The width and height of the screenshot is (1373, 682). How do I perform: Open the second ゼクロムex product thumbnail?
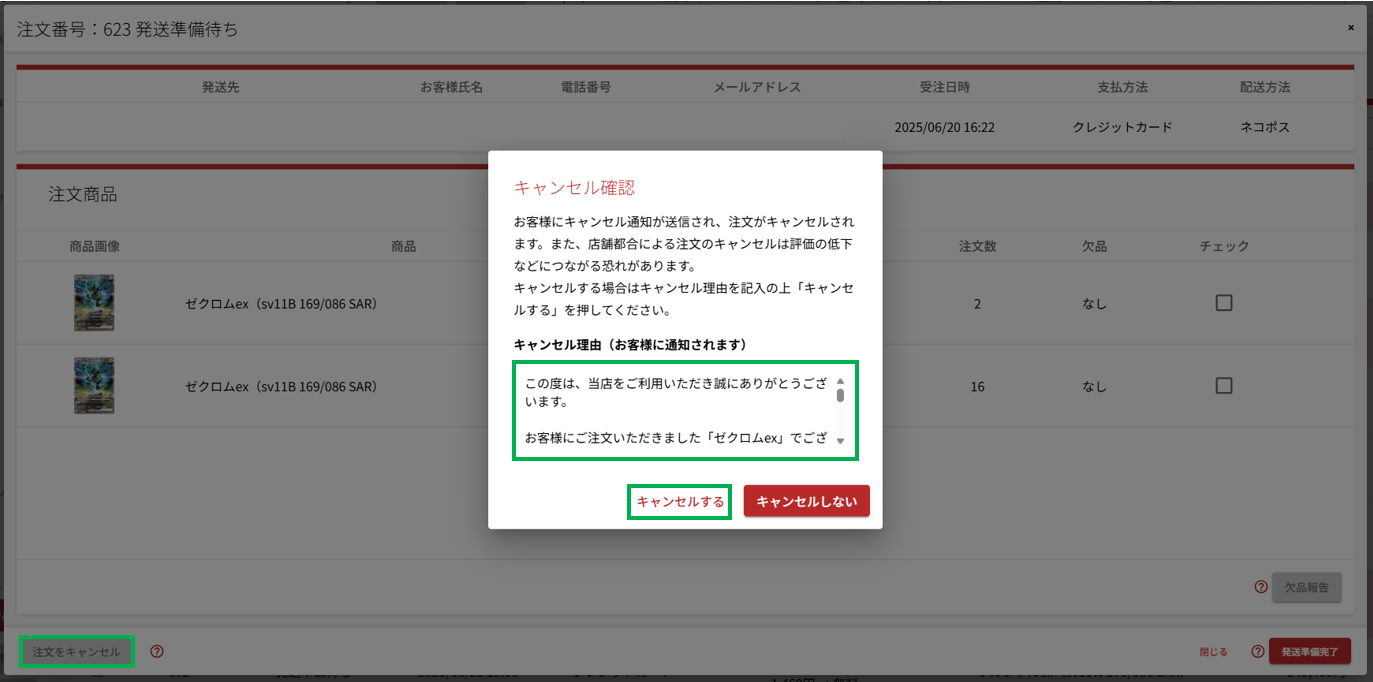click(94, 386)
